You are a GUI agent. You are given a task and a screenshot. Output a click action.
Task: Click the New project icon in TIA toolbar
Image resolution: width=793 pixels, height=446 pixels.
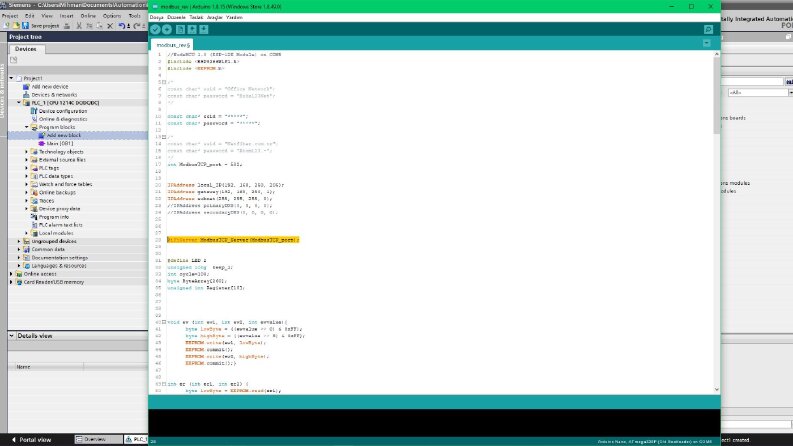(x=7, y=26)
